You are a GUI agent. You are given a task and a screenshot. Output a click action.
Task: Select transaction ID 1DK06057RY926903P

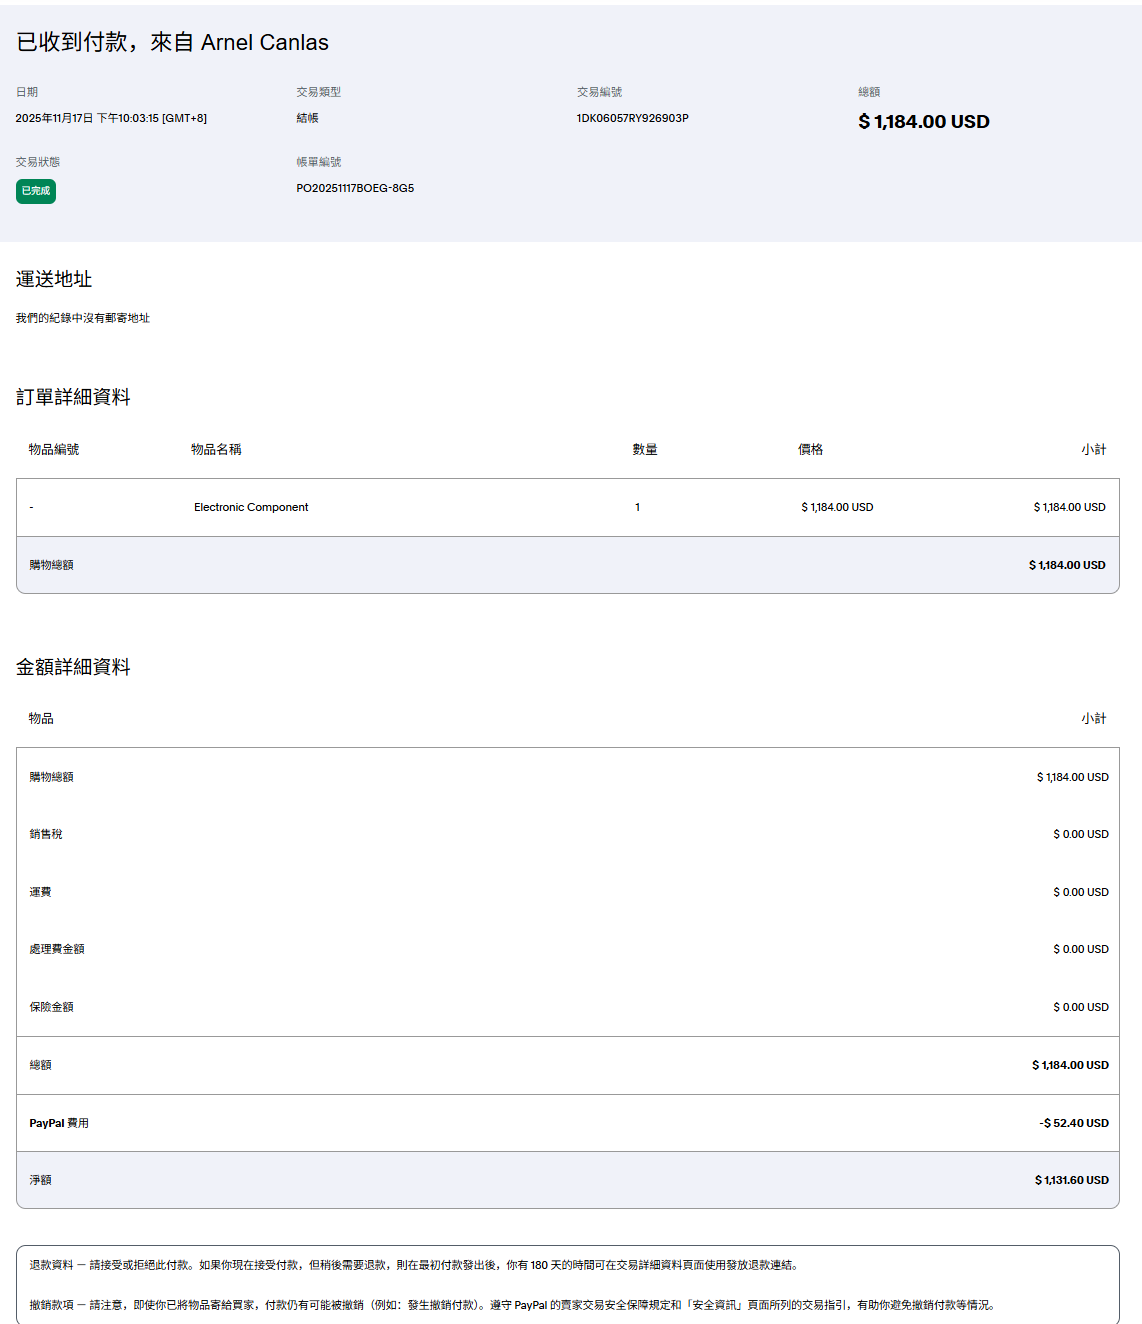(632, 118)
